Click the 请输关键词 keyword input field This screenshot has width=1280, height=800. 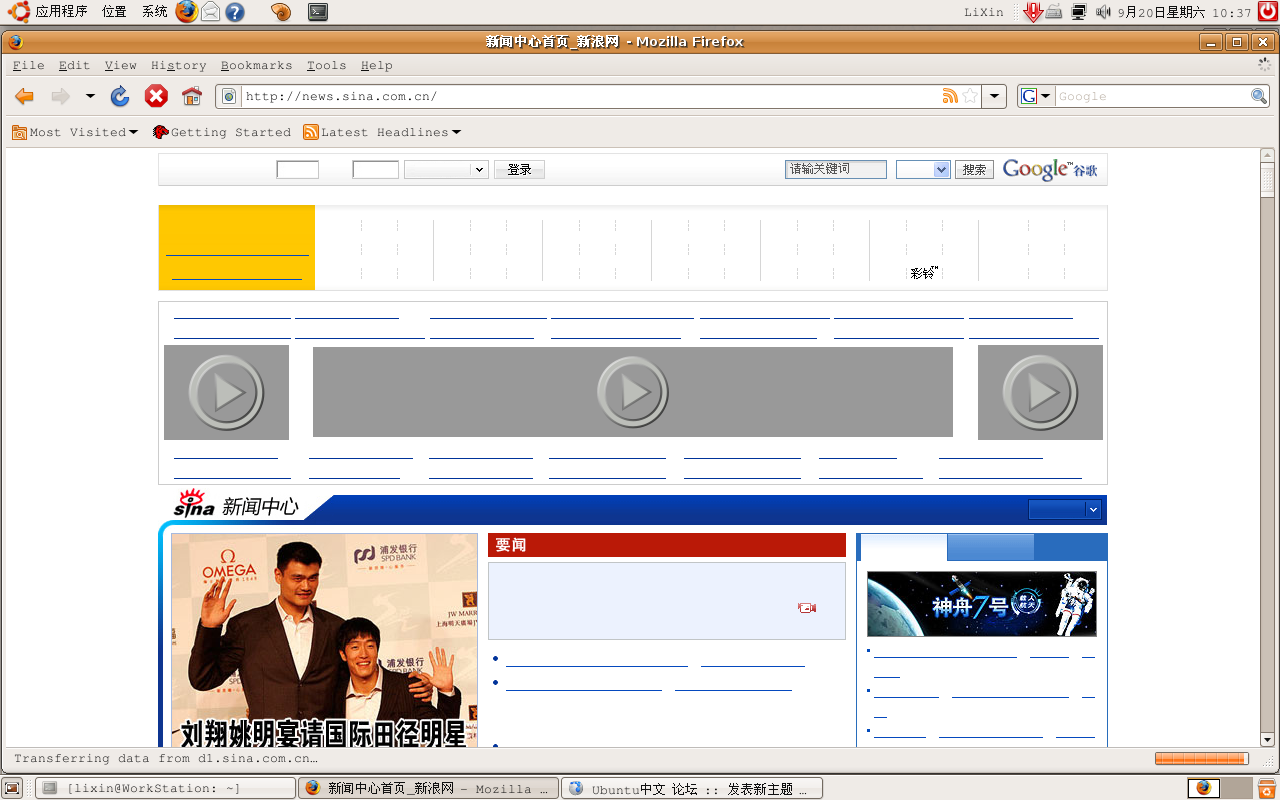coord(836,170)
